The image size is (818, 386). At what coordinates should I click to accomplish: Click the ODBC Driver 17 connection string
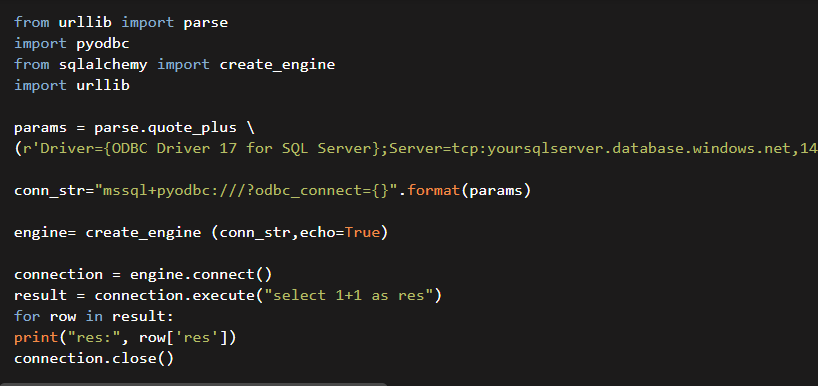click(416, 149)
